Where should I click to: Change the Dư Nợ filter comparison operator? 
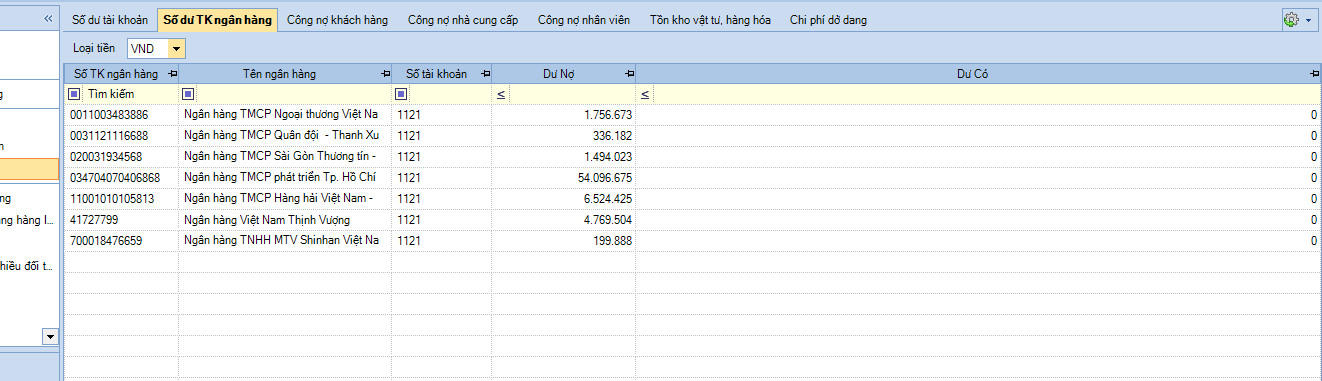pos(501,94)
